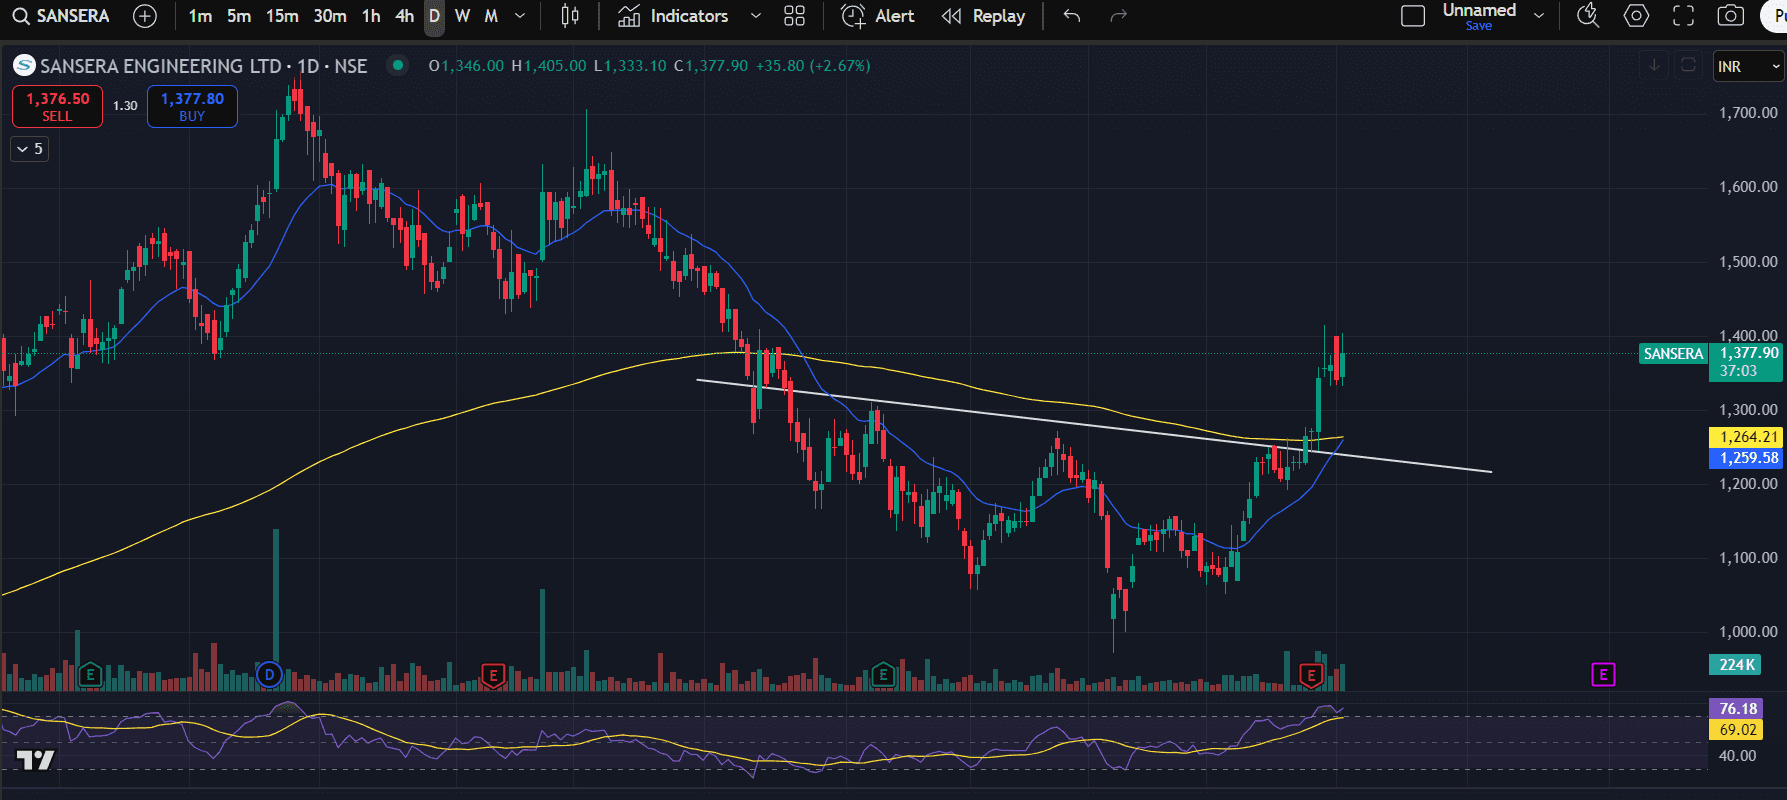Enter fullscreen mode
The width and height of the screenshot is (1787, 800).
1684,16
